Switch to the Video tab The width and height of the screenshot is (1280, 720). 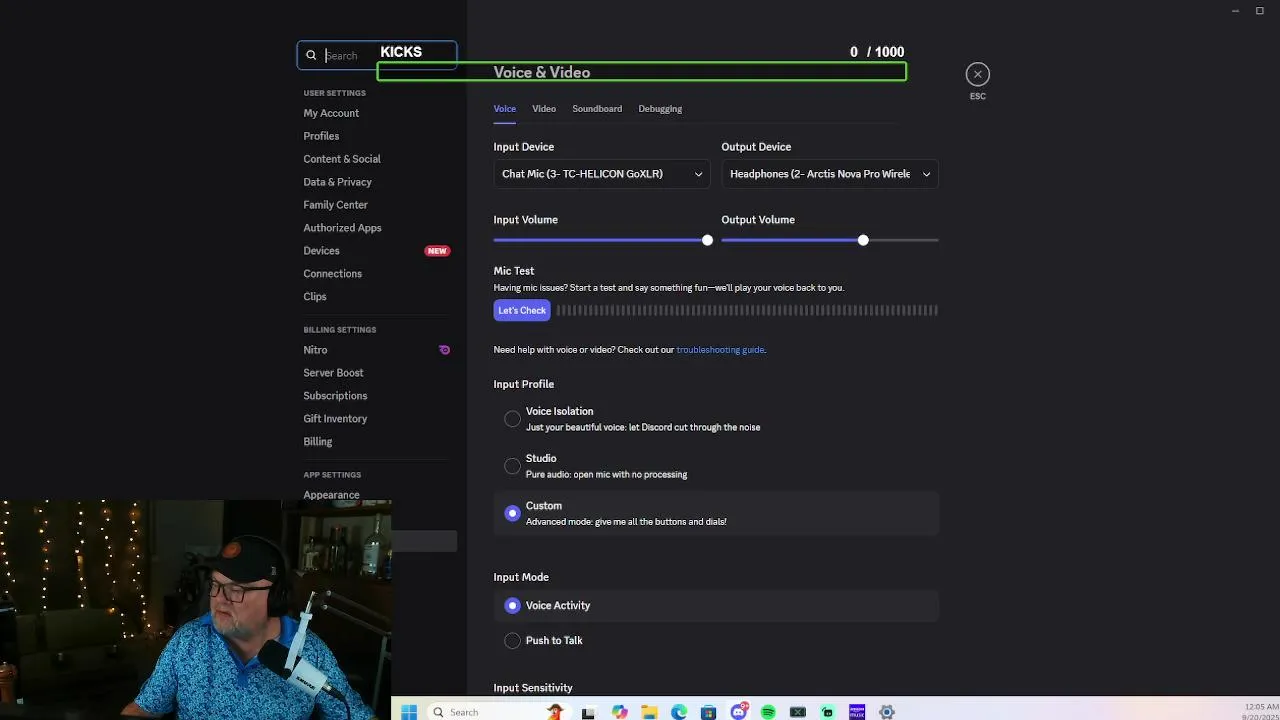point(544,109)
